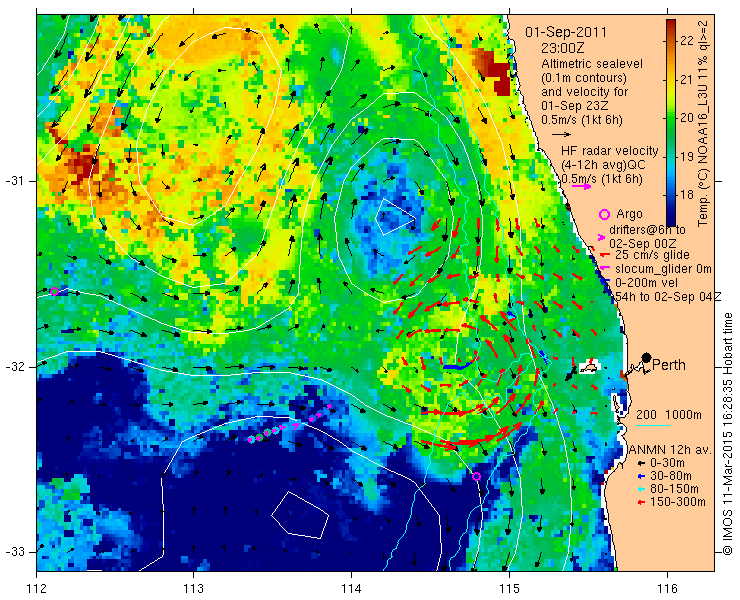Click the 20 tick on the color bar
The height and width of the screenshot is (600, 740).
pos(687,118)
